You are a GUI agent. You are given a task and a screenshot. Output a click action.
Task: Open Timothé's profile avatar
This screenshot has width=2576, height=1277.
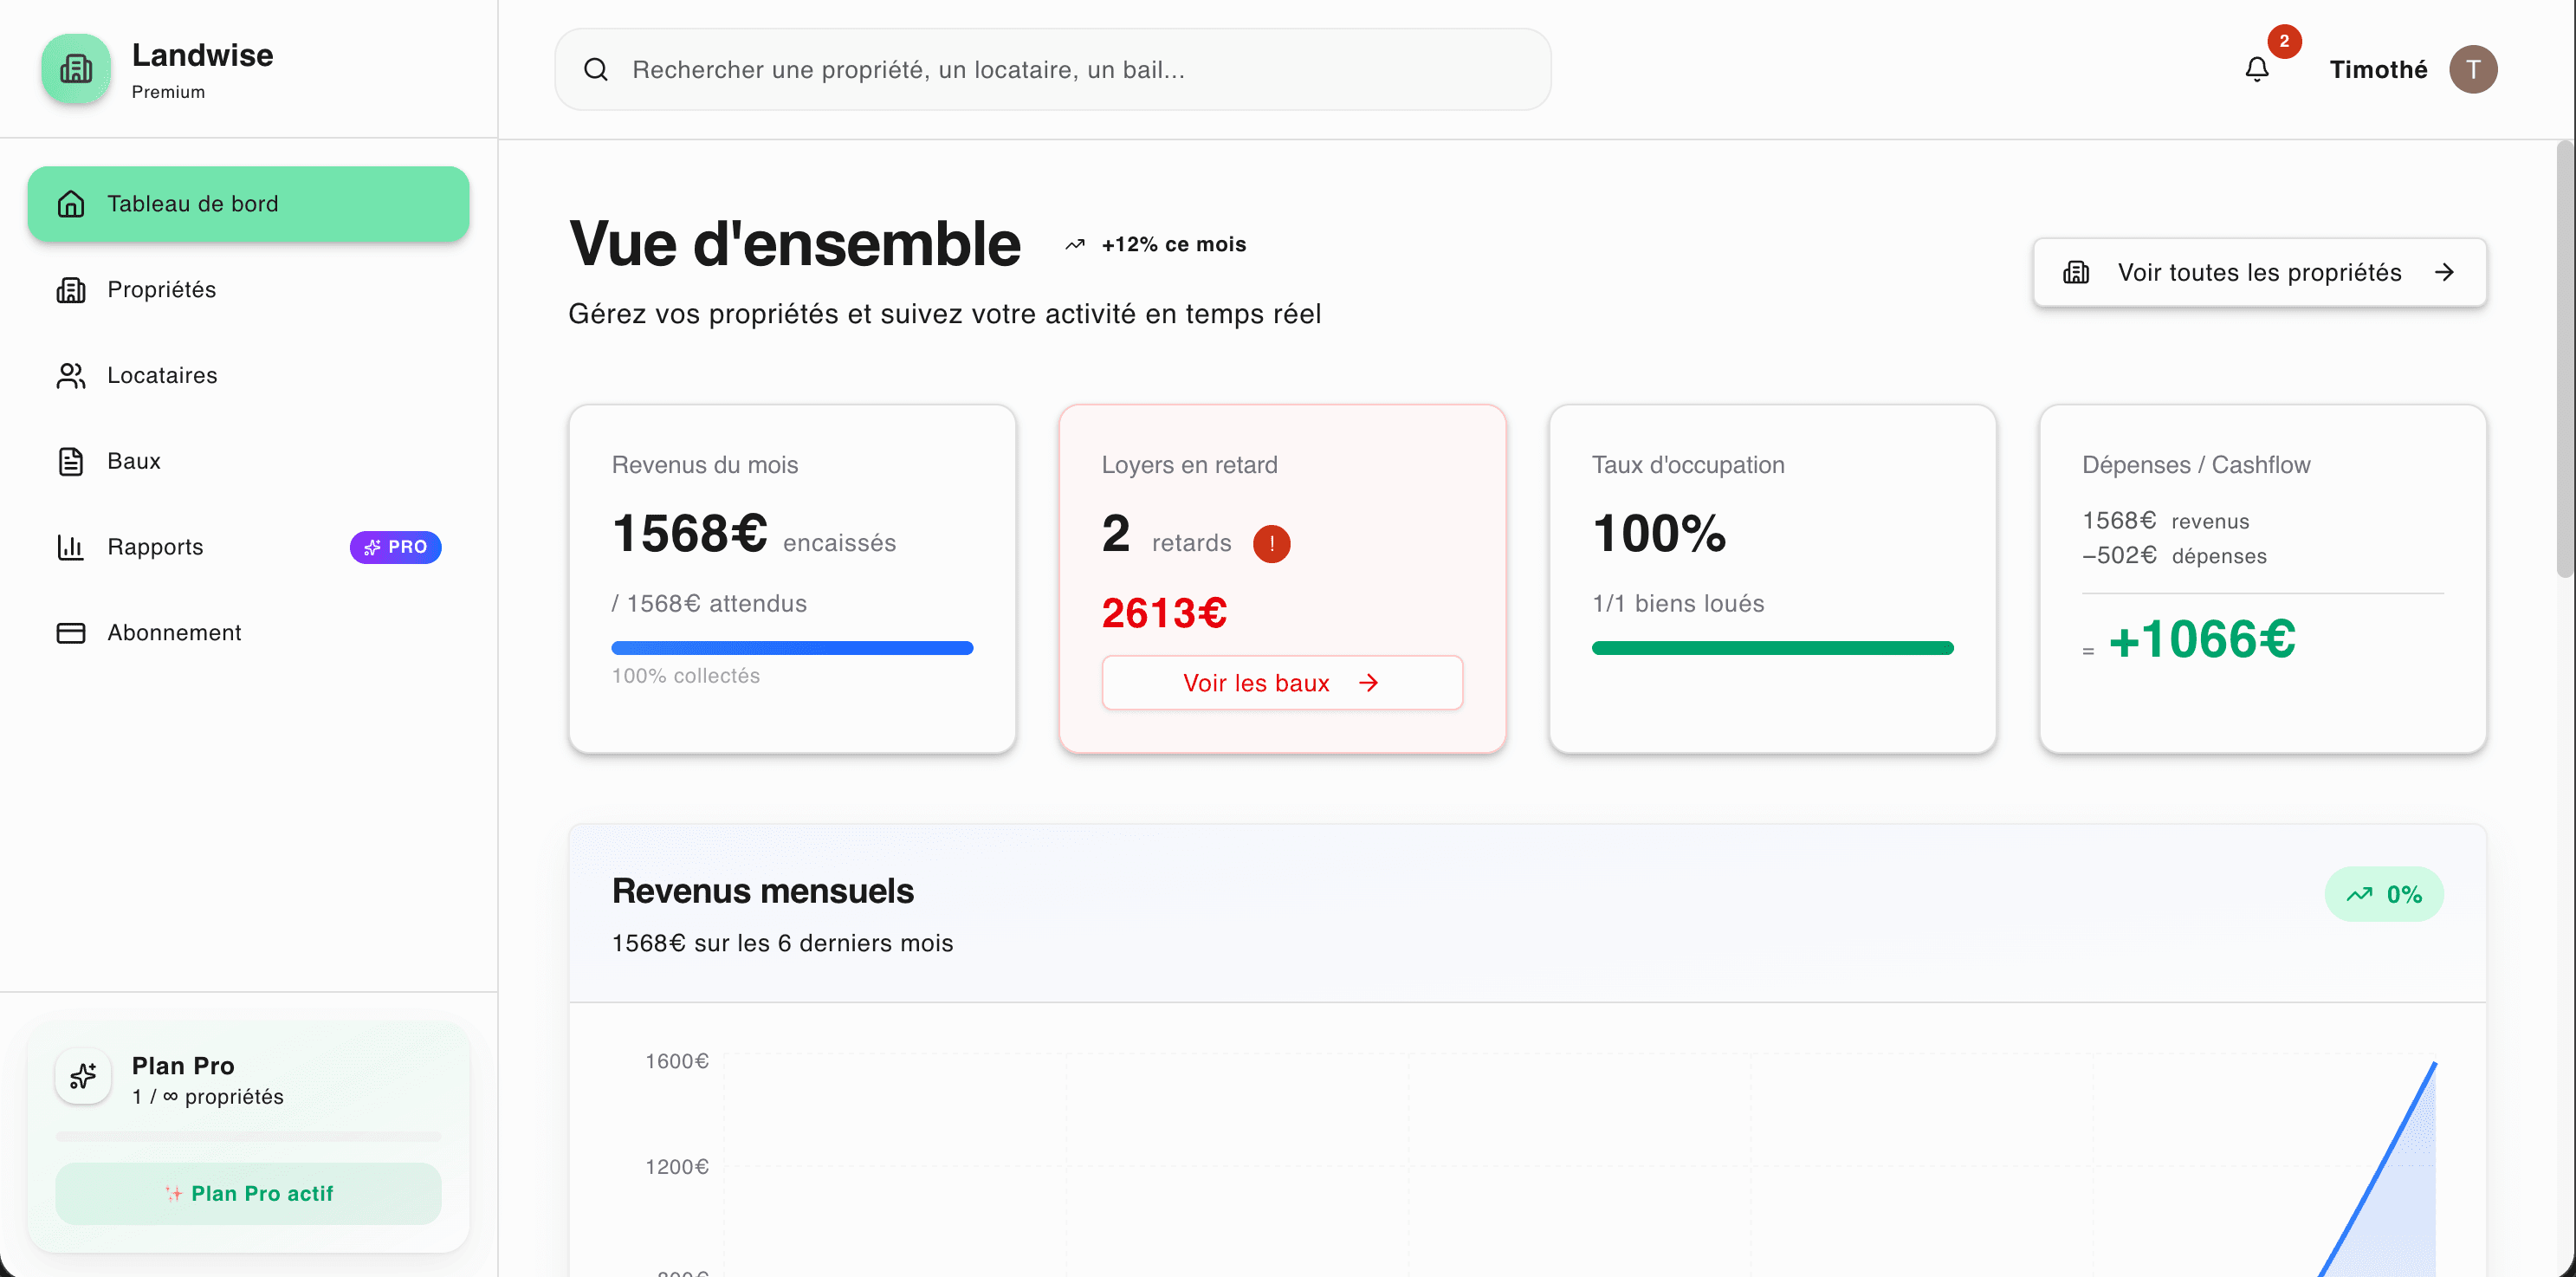pyautogui.click(x=2474, y=69)
